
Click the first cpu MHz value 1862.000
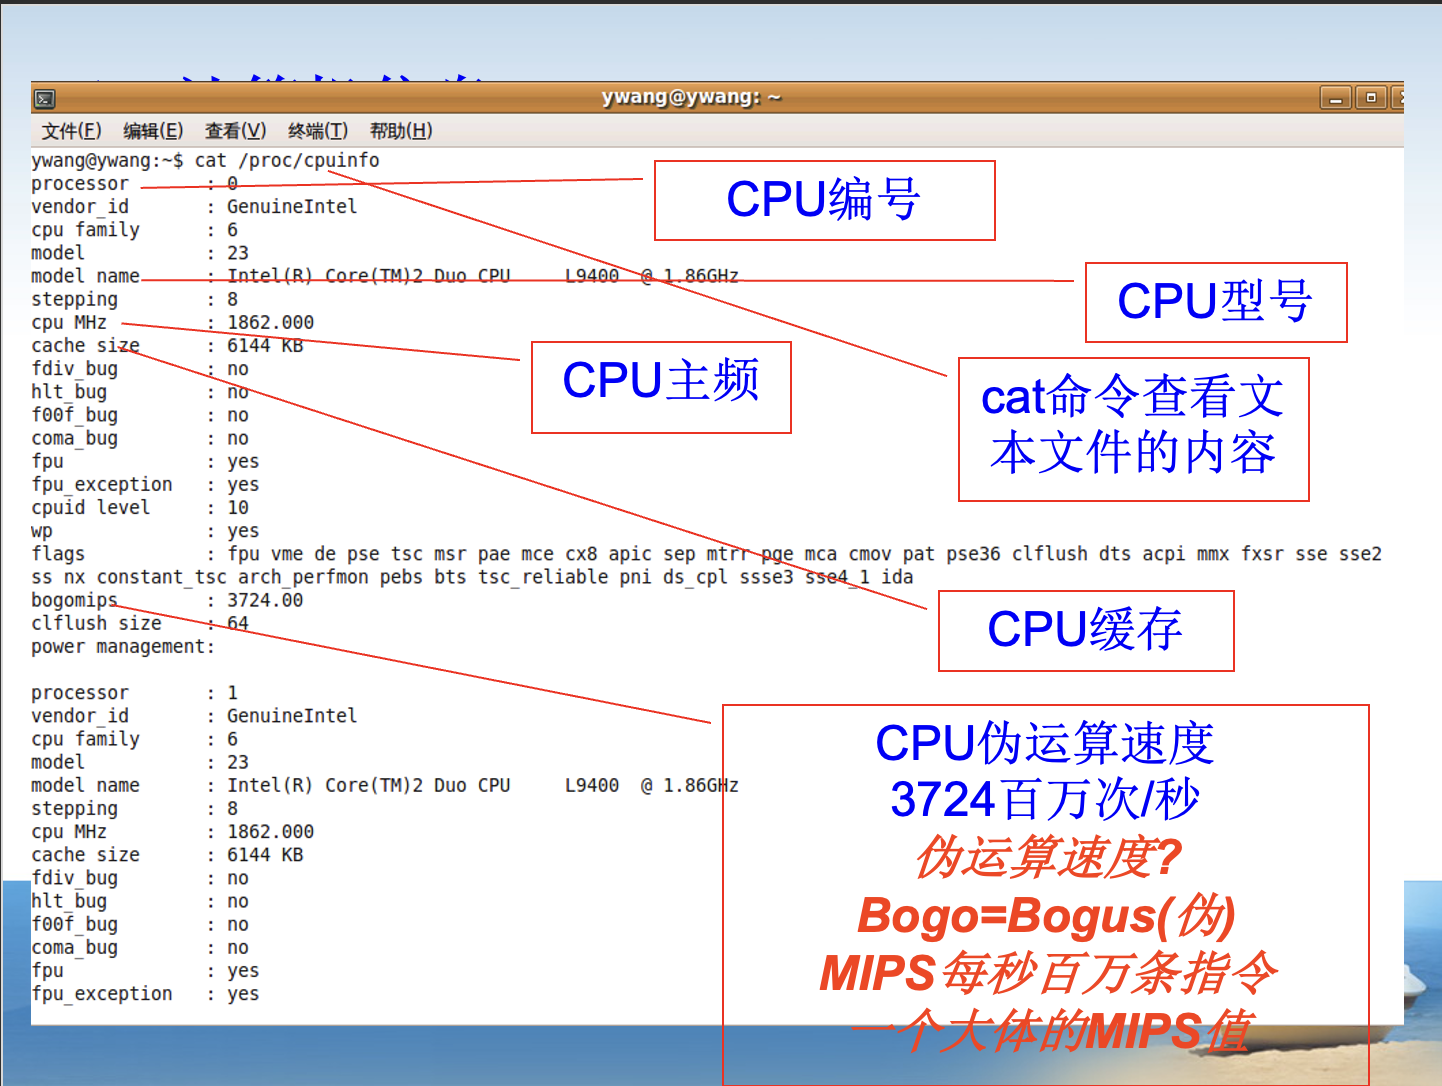pos(271,322)
